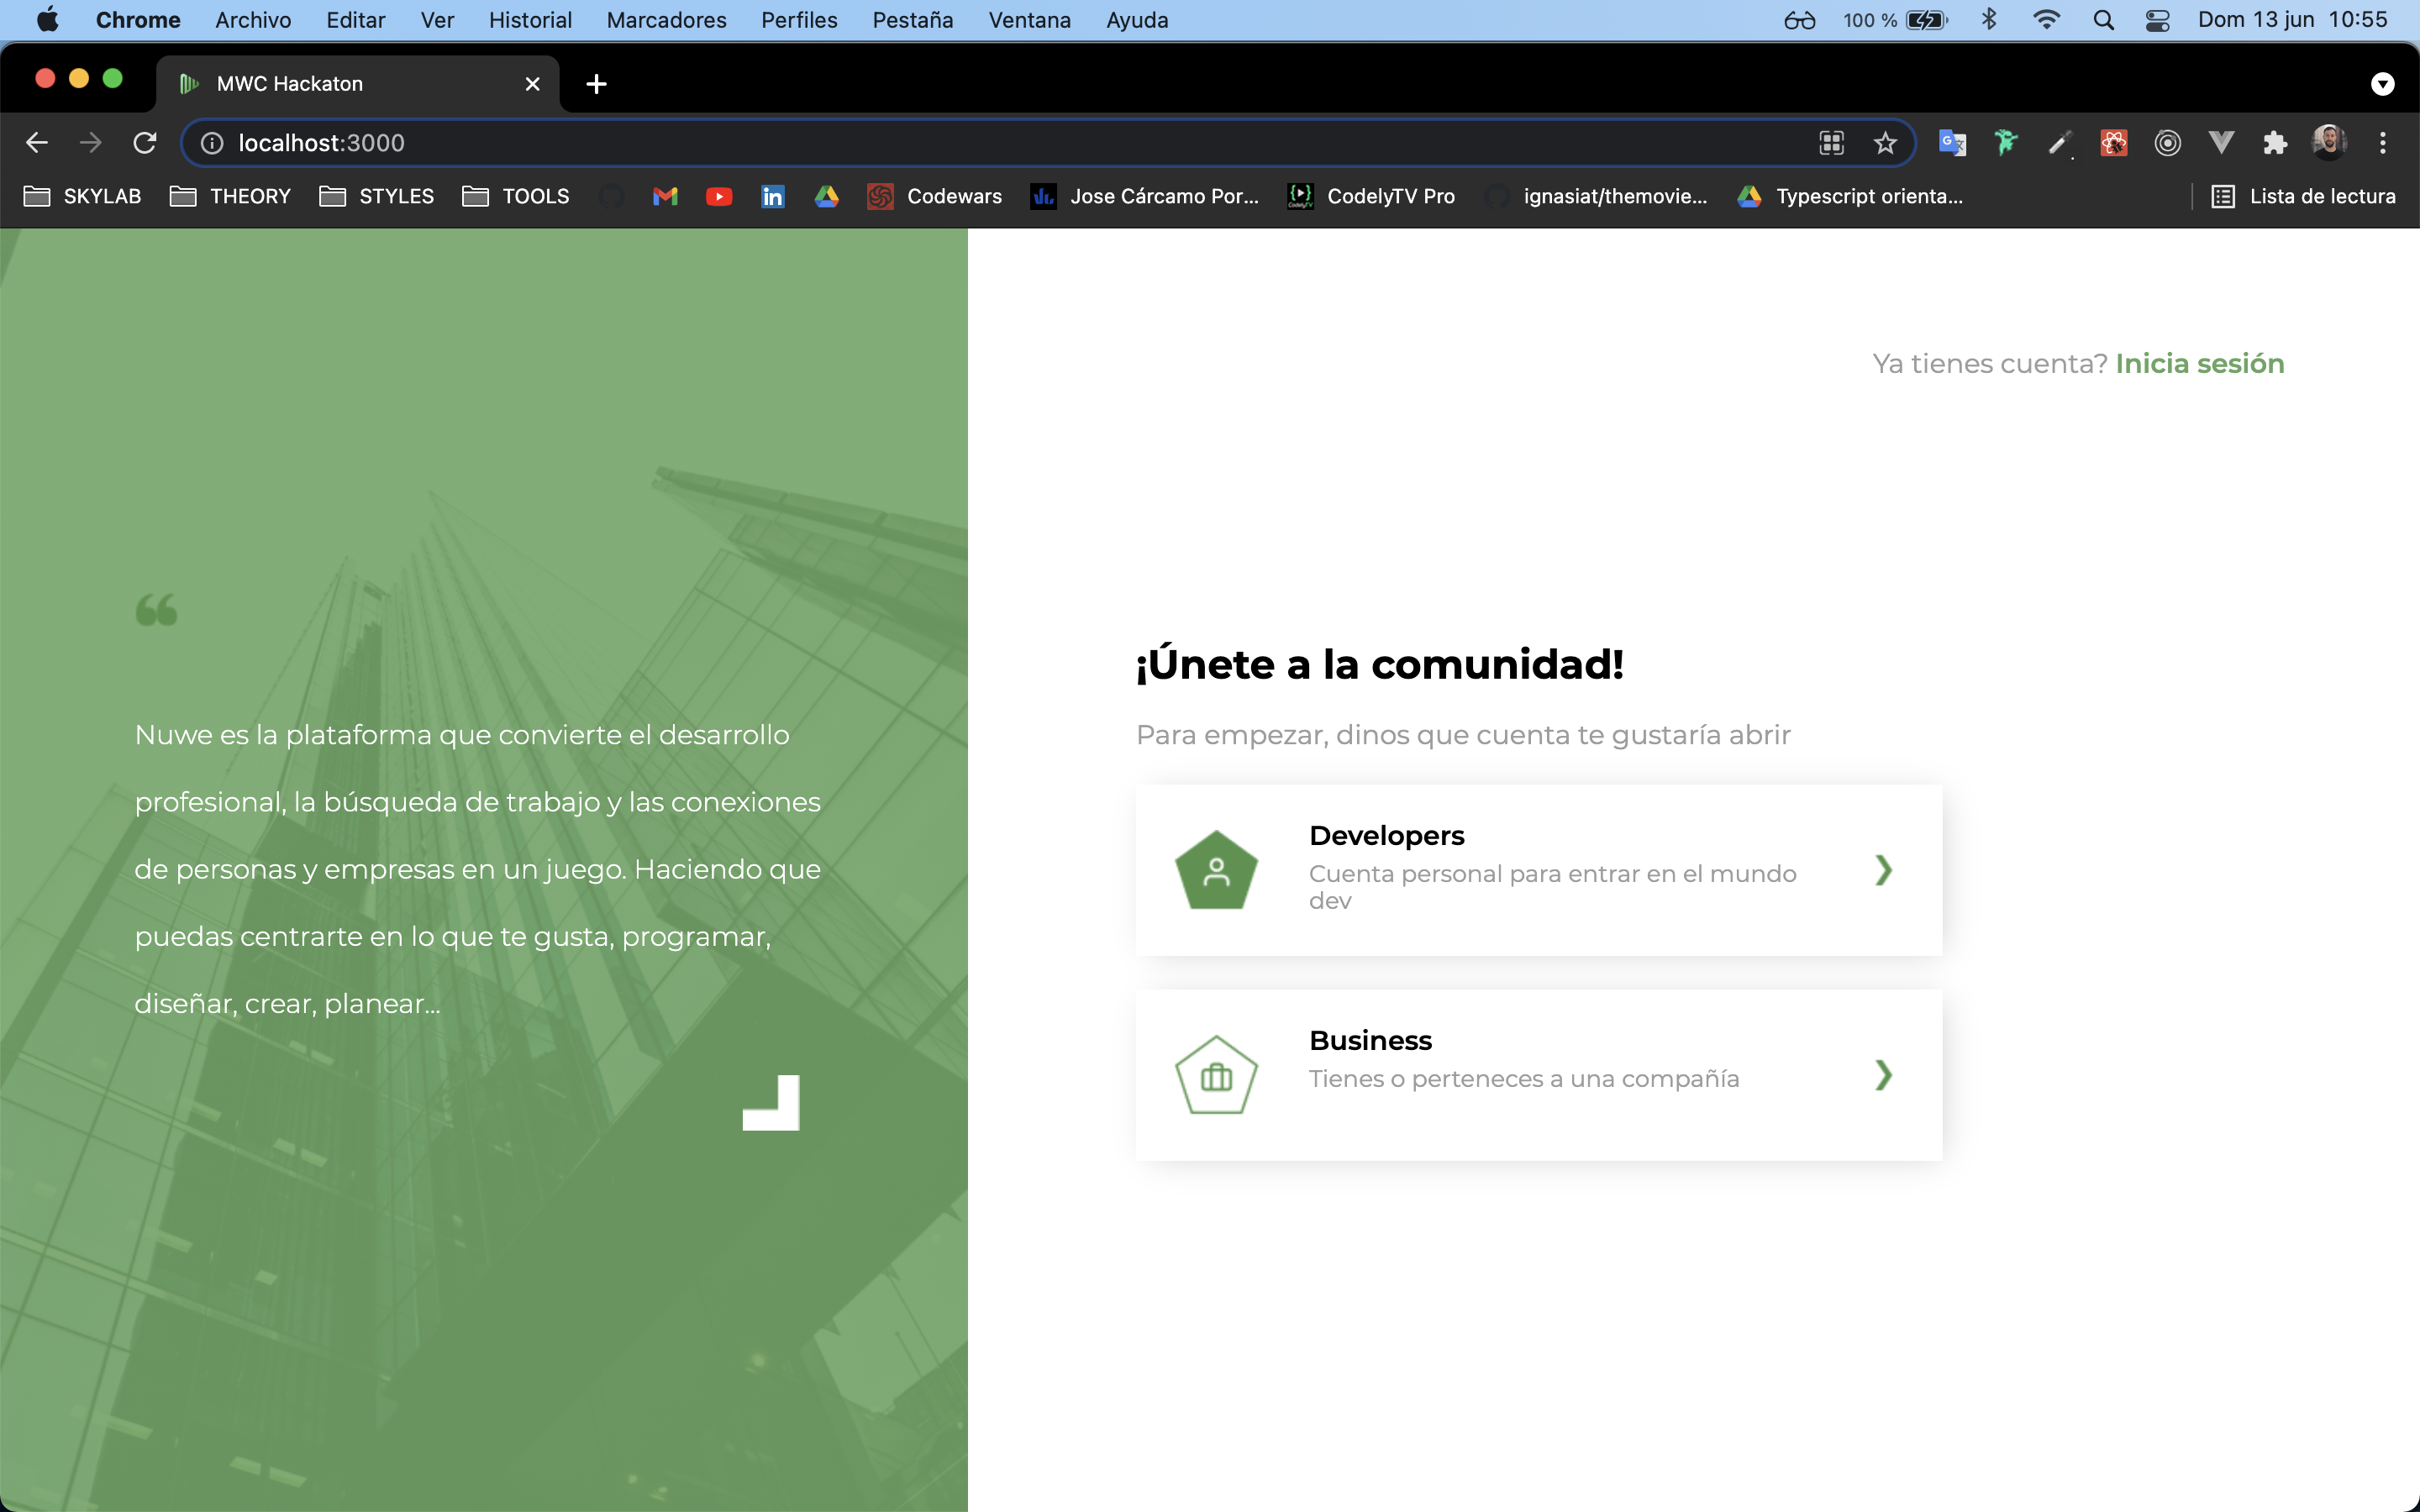
Task: Expand the Developers card chevron arrow
Action: coord(1883,870)
